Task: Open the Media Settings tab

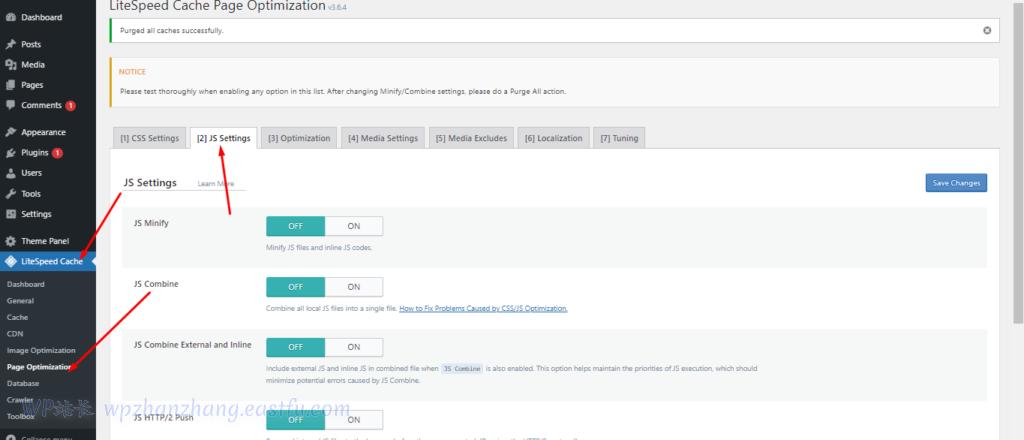Action: pyautogui.click(x=382, y=138)
